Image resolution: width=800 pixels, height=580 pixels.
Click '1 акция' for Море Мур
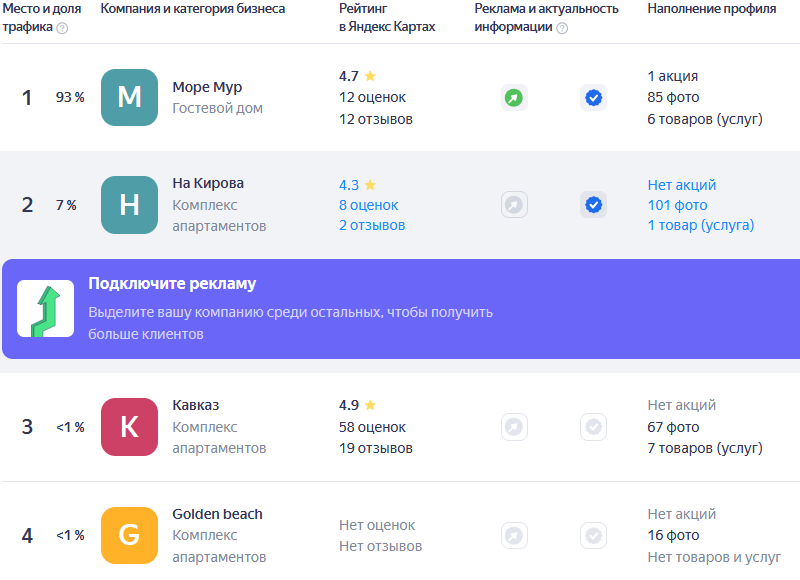[x=672, y=76]
